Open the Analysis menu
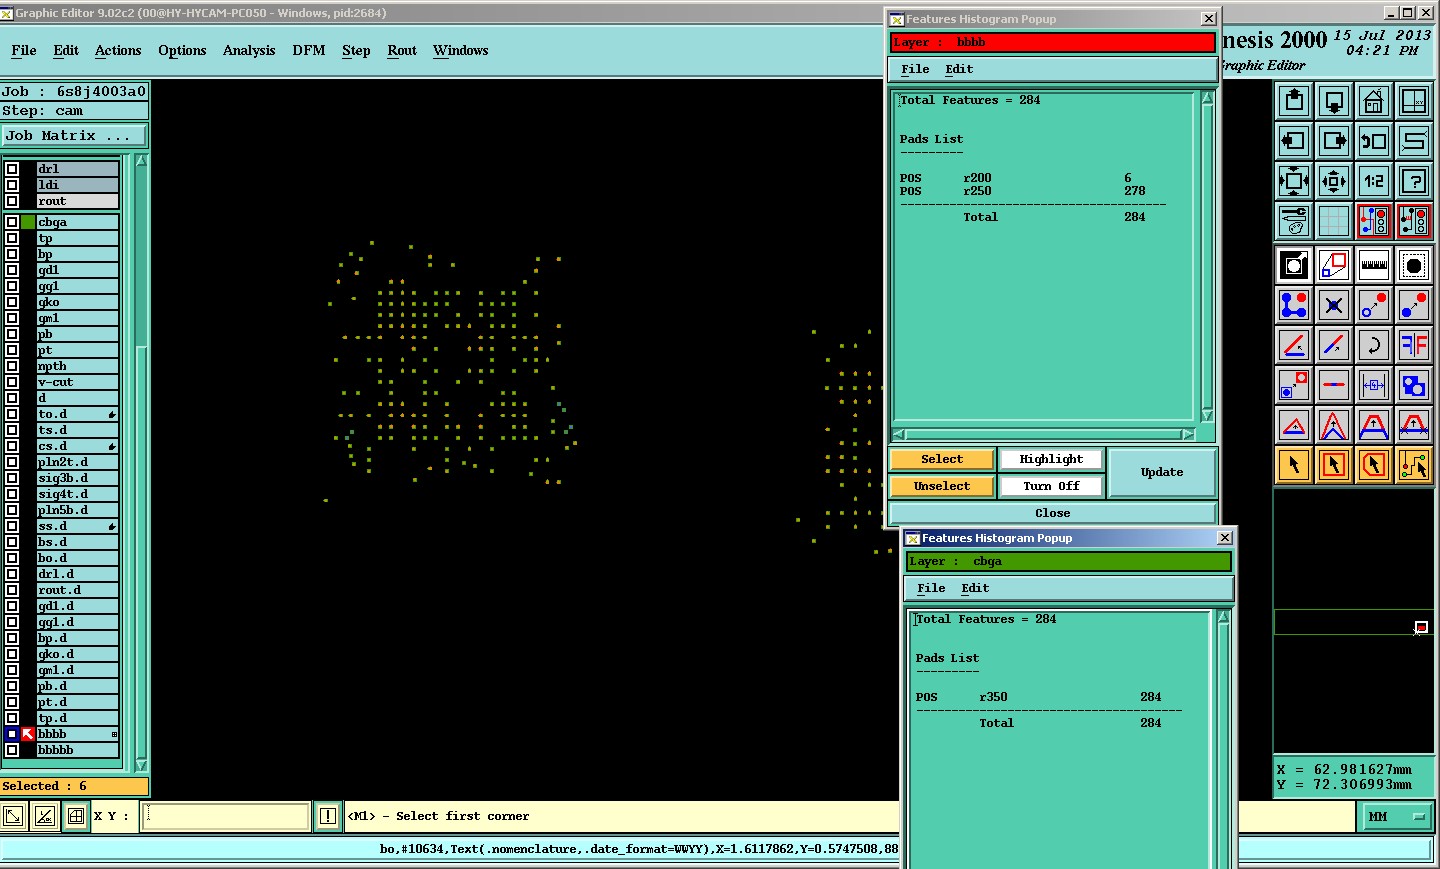 pos(249,51)
